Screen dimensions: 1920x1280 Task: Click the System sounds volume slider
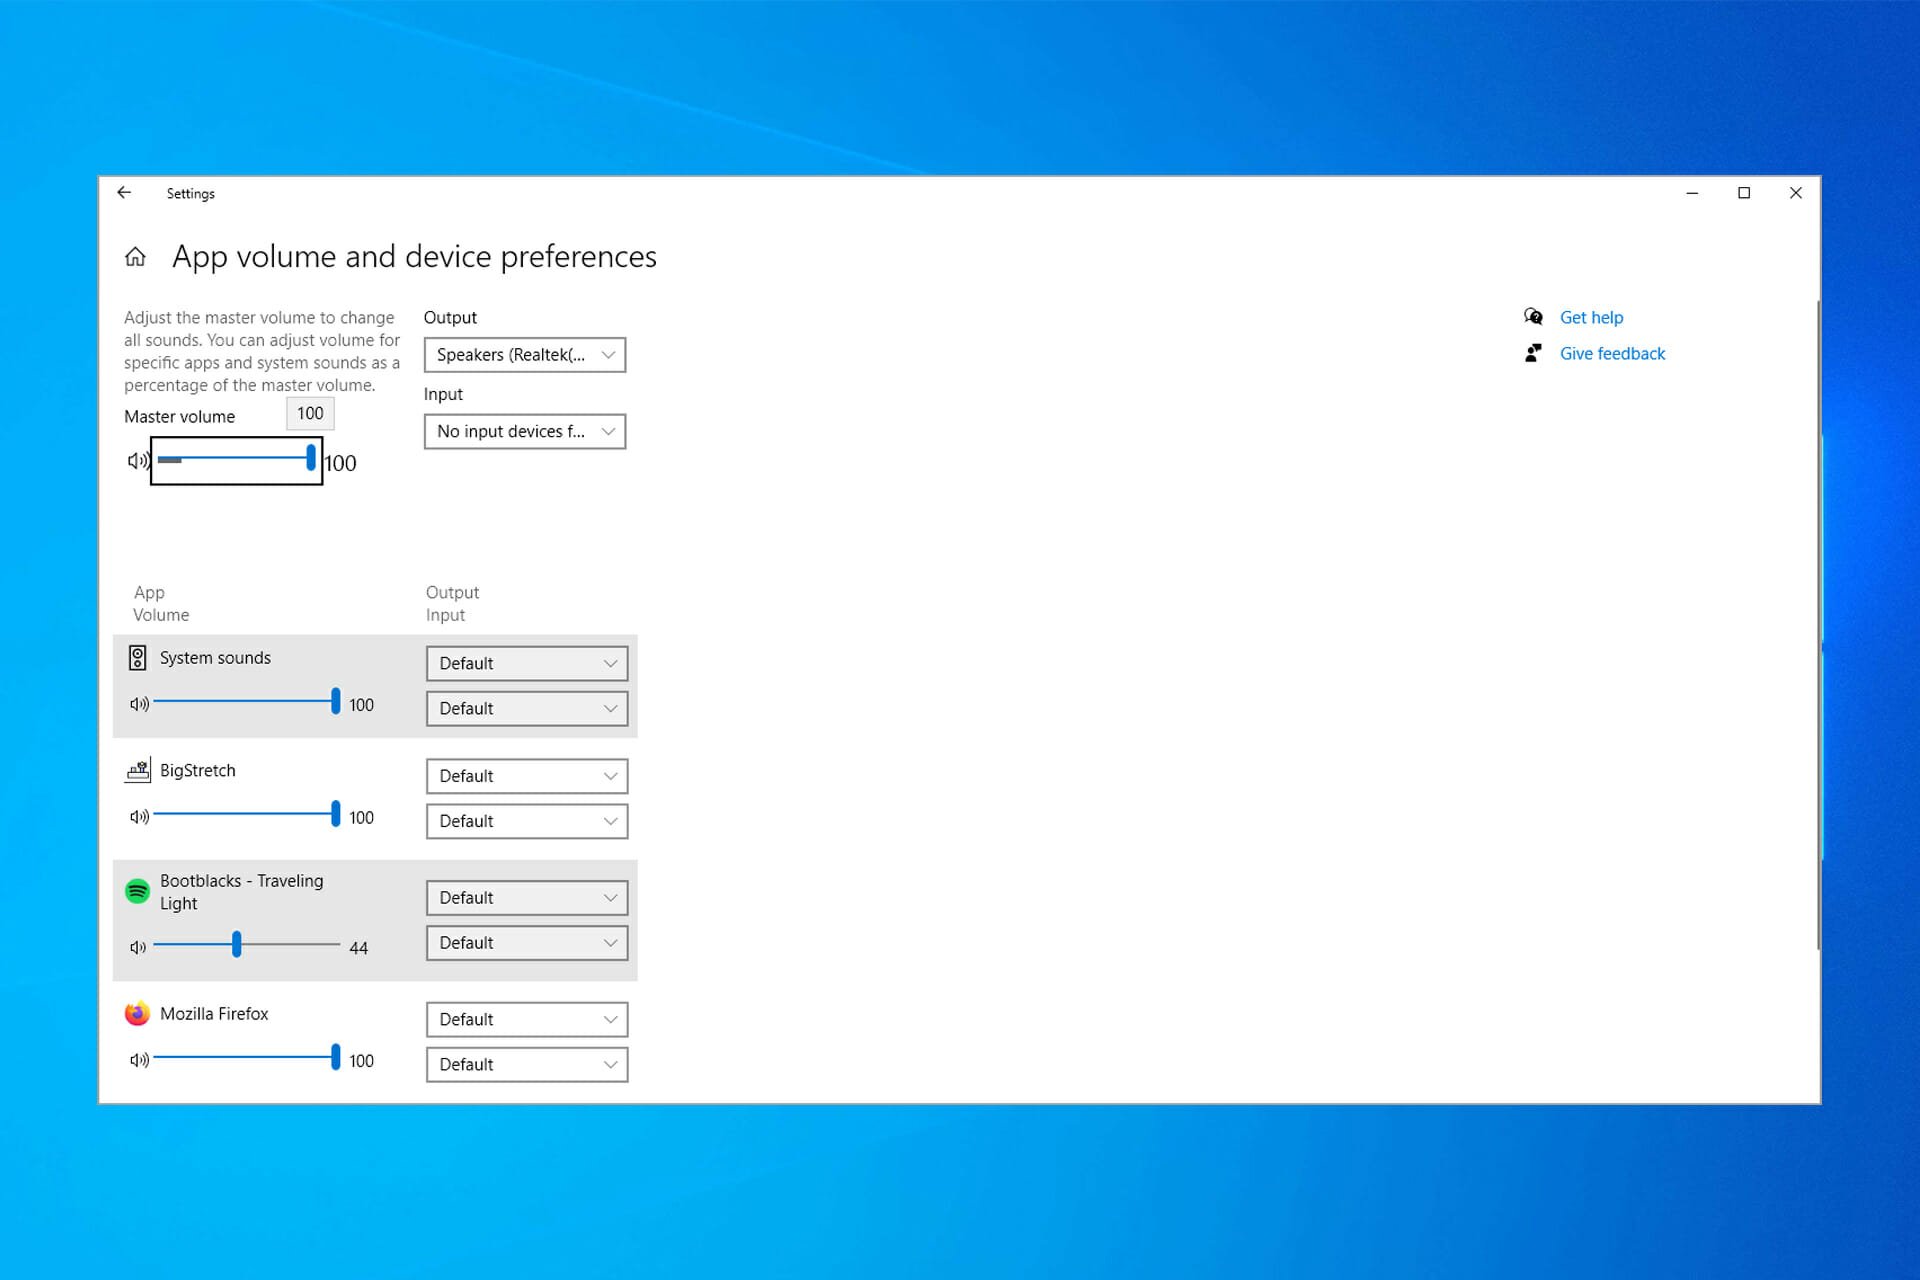click(x=246, y=701)
